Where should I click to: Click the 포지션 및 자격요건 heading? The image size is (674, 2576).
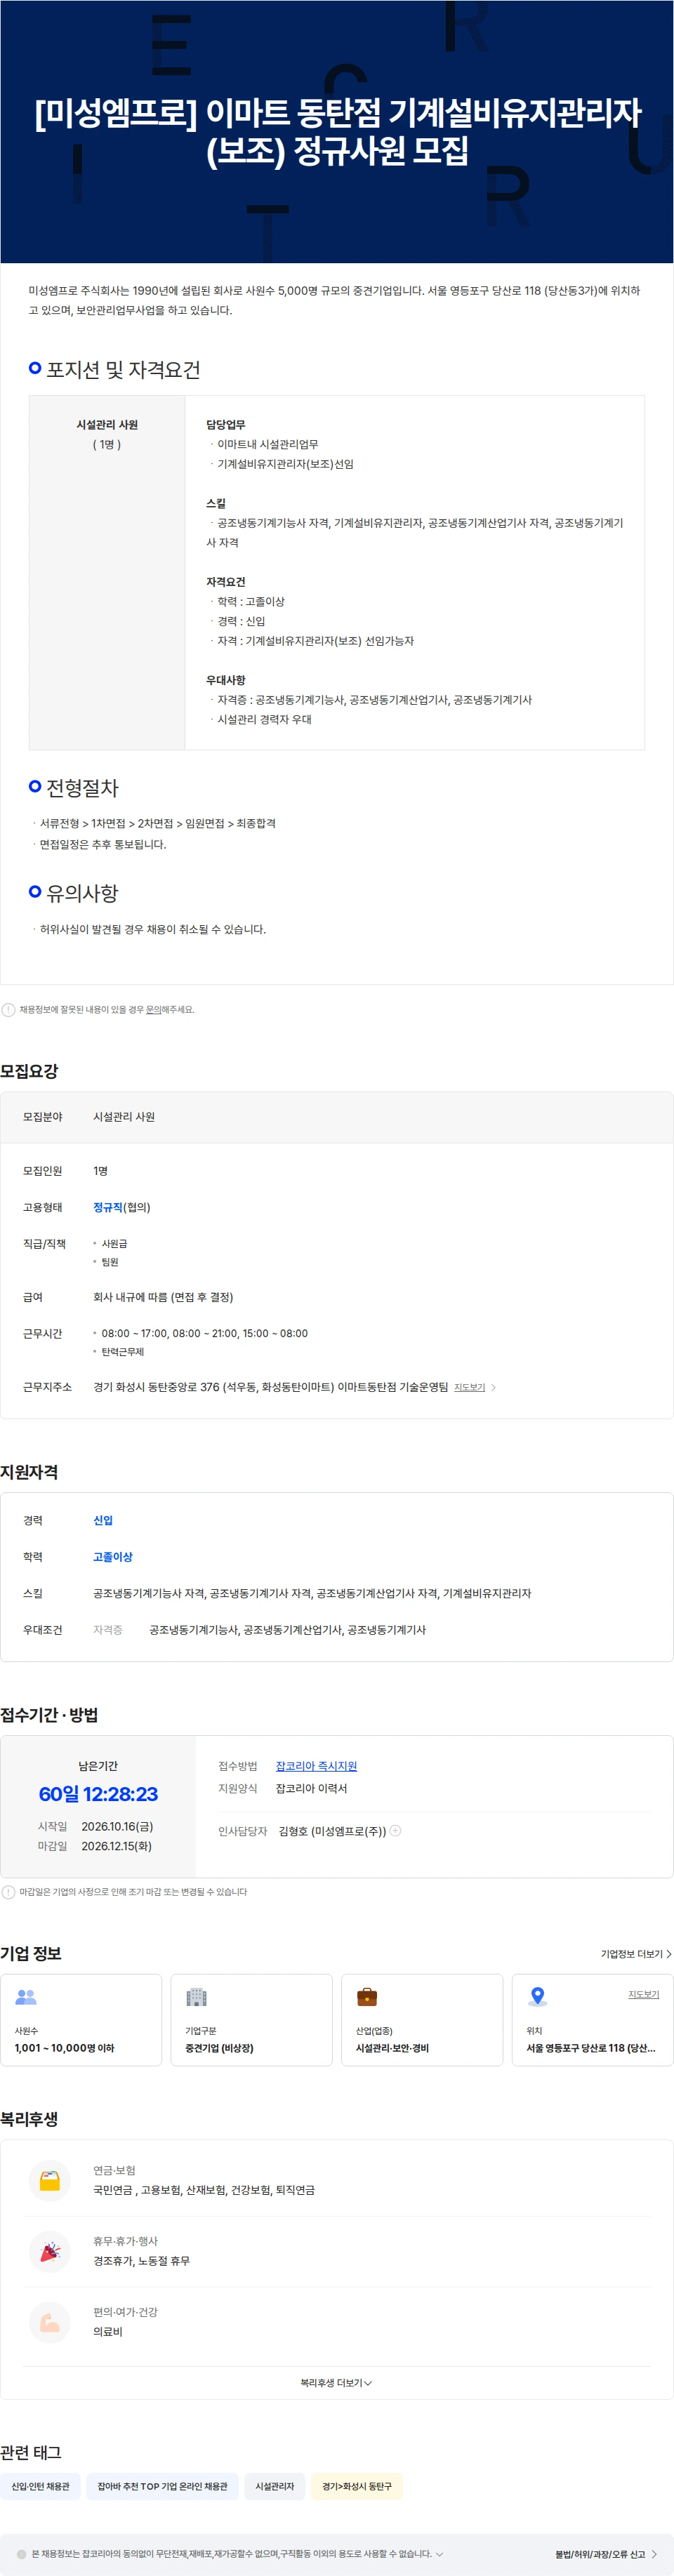[123, 370]
